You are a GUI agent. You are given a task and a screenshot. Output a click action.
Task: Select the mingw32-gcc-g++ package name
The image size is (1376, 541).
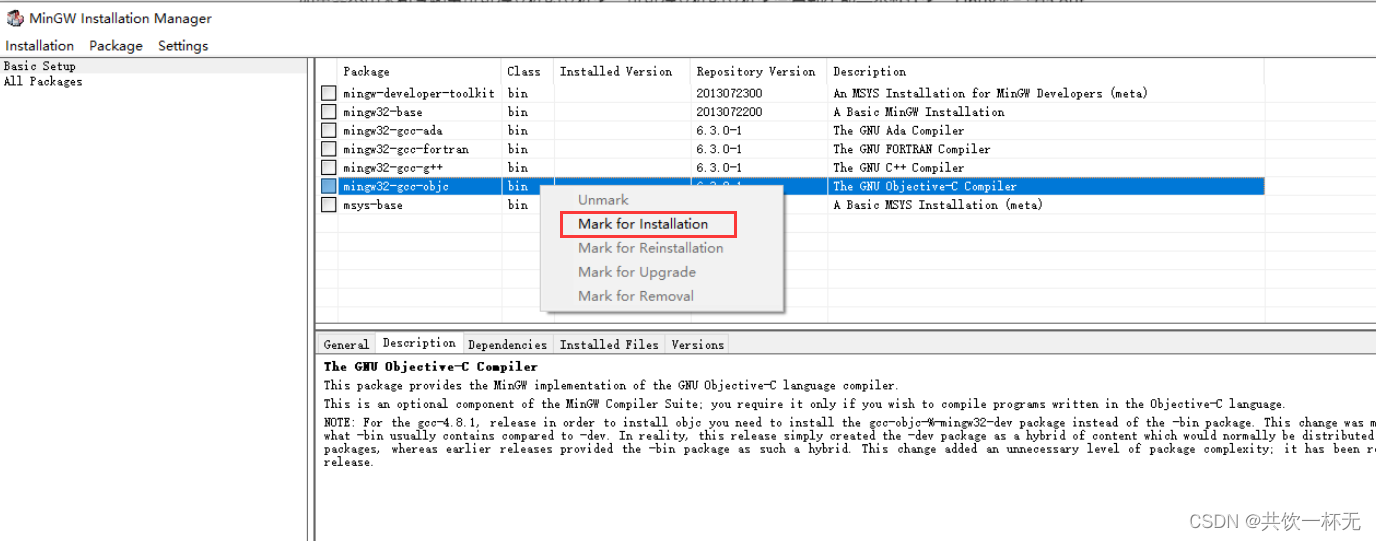(393, 167)
